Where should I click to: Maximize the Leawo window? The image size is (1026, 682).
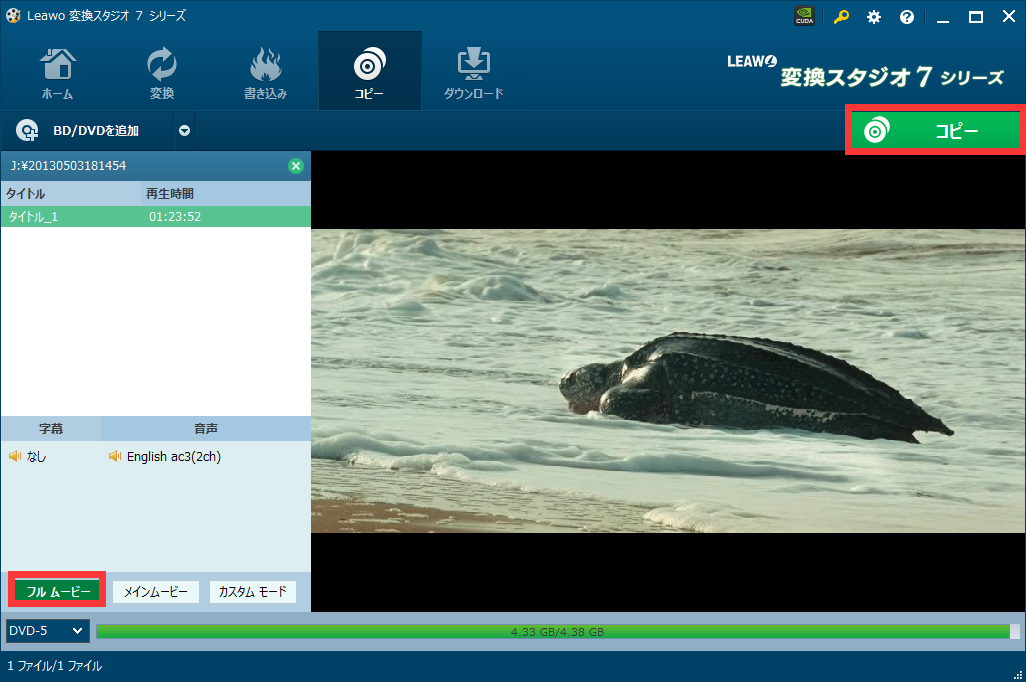pyautogui.click(x=976, y=17)
